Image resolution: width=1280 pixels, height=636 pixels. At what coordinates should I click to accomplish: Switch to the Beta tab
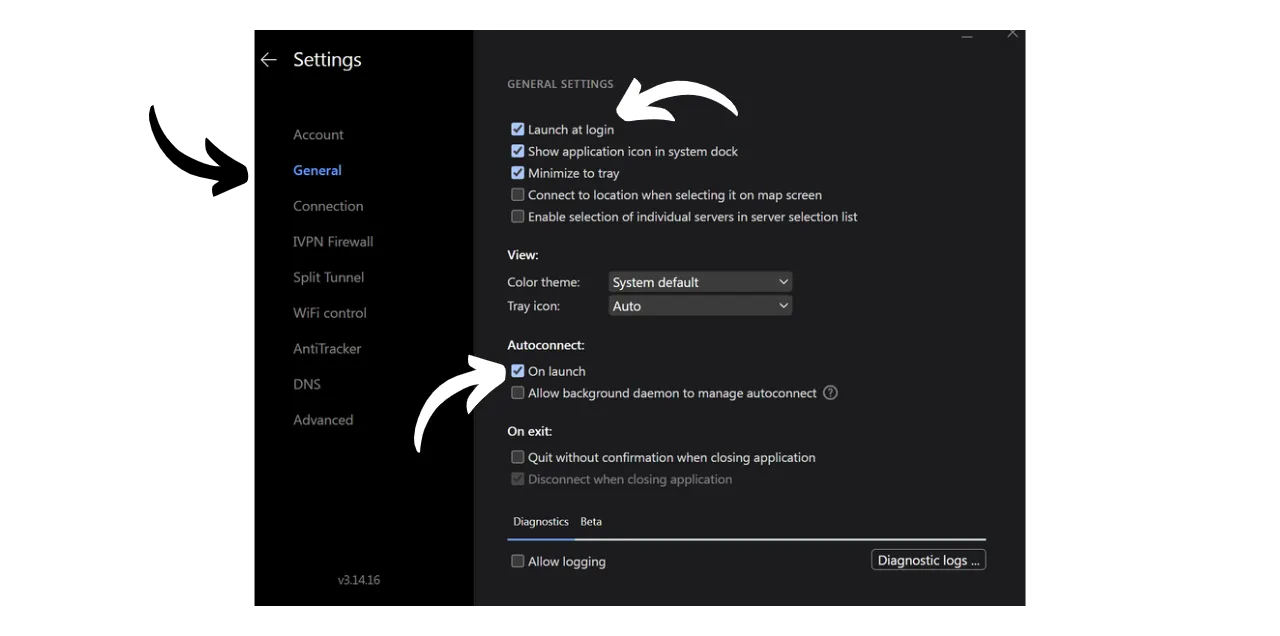pyautogui.click(x=591, y=522)
